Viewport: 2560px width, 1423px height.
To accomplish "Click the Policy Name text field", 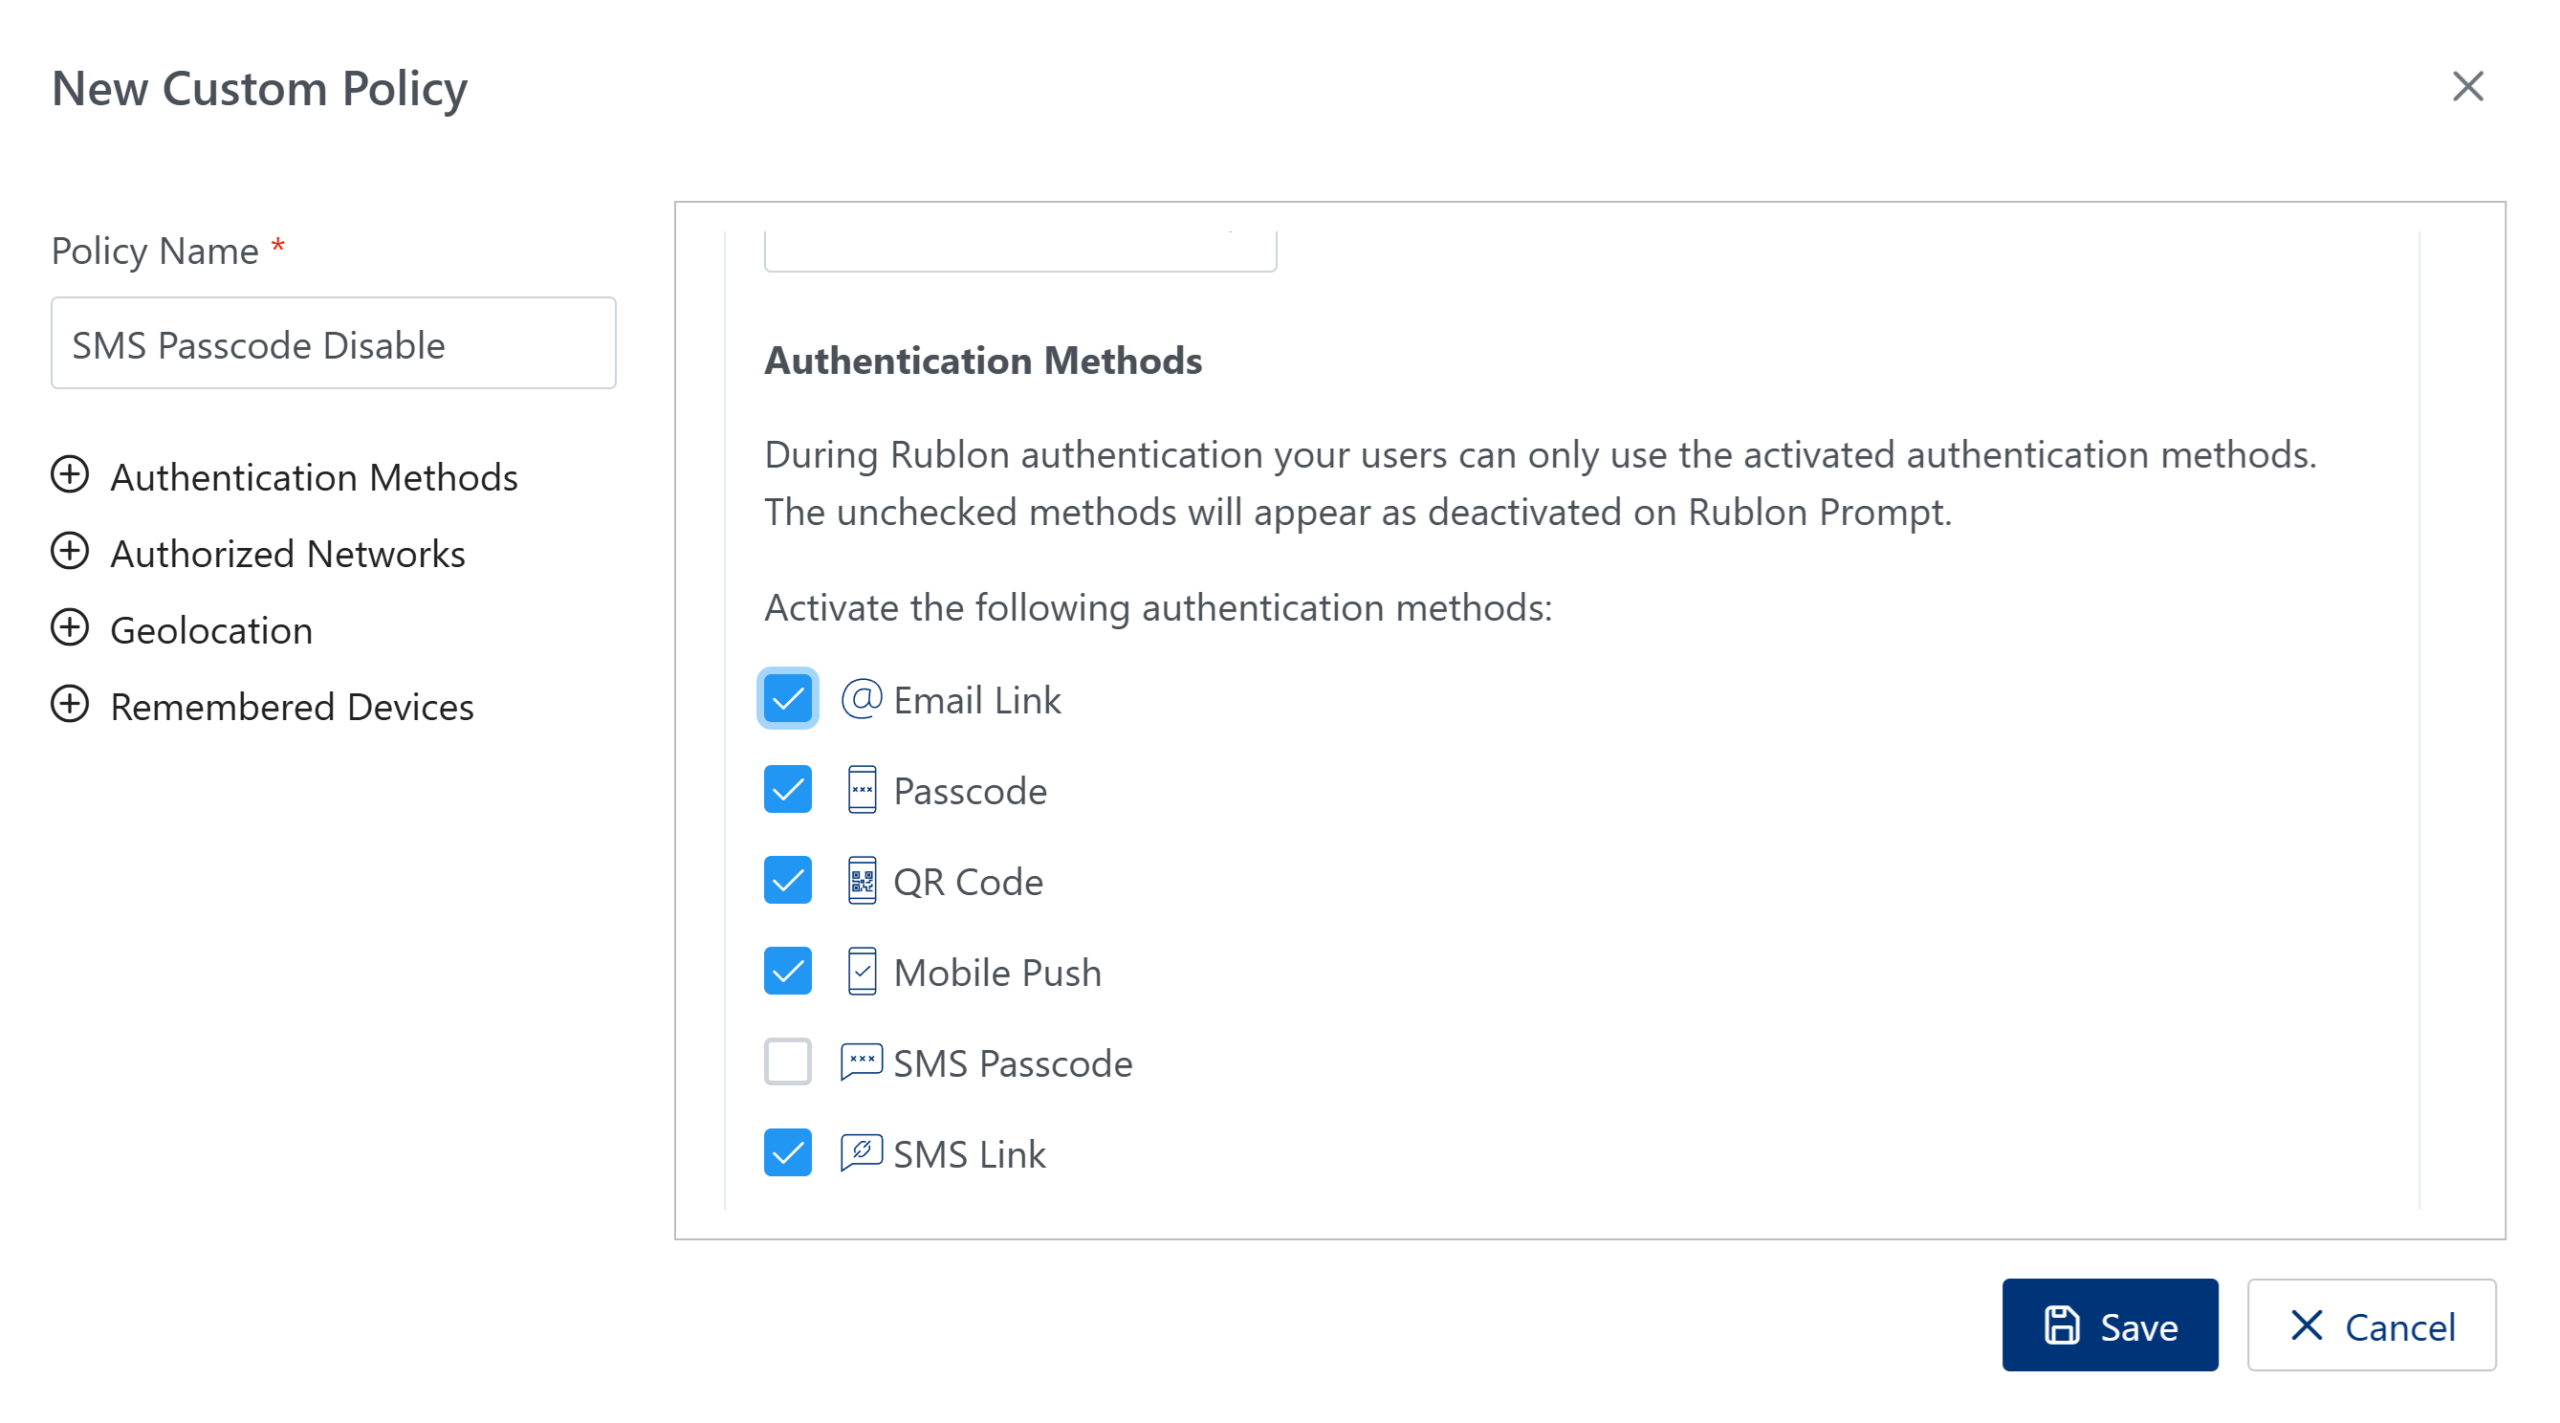I will click(333, 343).
